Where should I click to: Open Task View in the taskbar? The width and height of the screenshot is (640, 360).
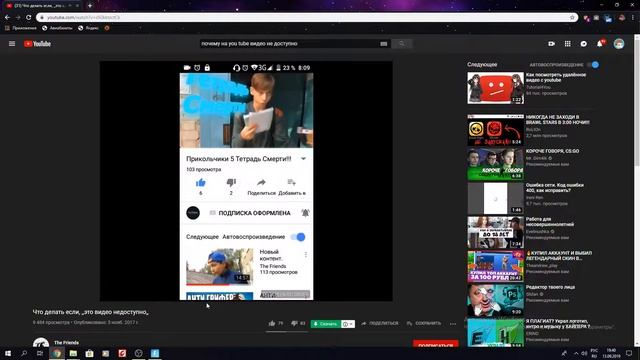point(40,353)
